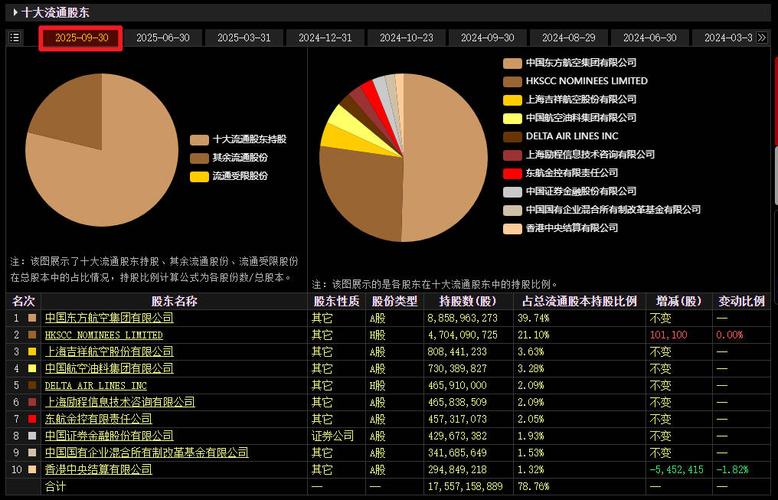778x500 pixels.
Task: Click the 变动比例 column header
Action: point(741,301)
